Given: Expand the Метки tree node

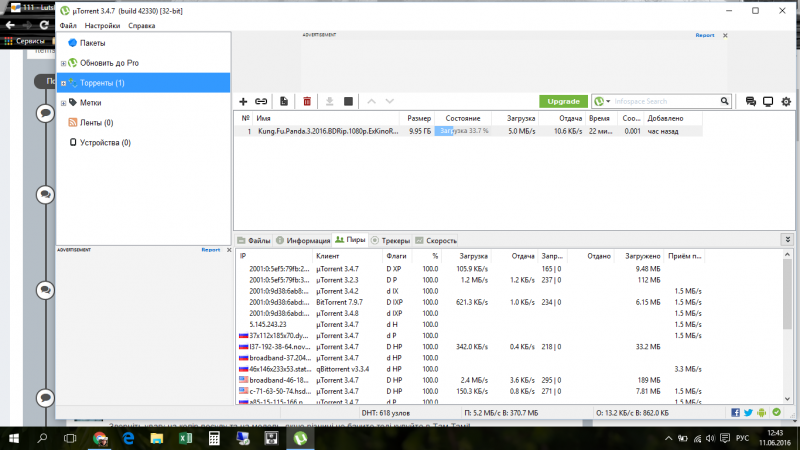Looking at the screenshot, I should 63,103.
